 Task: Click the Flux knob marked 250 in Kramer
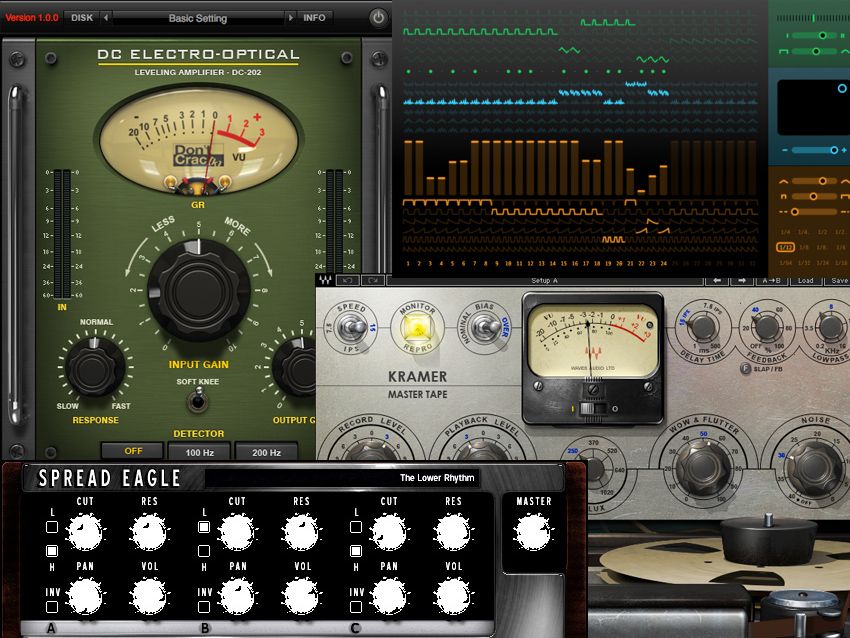coord(594,471)
